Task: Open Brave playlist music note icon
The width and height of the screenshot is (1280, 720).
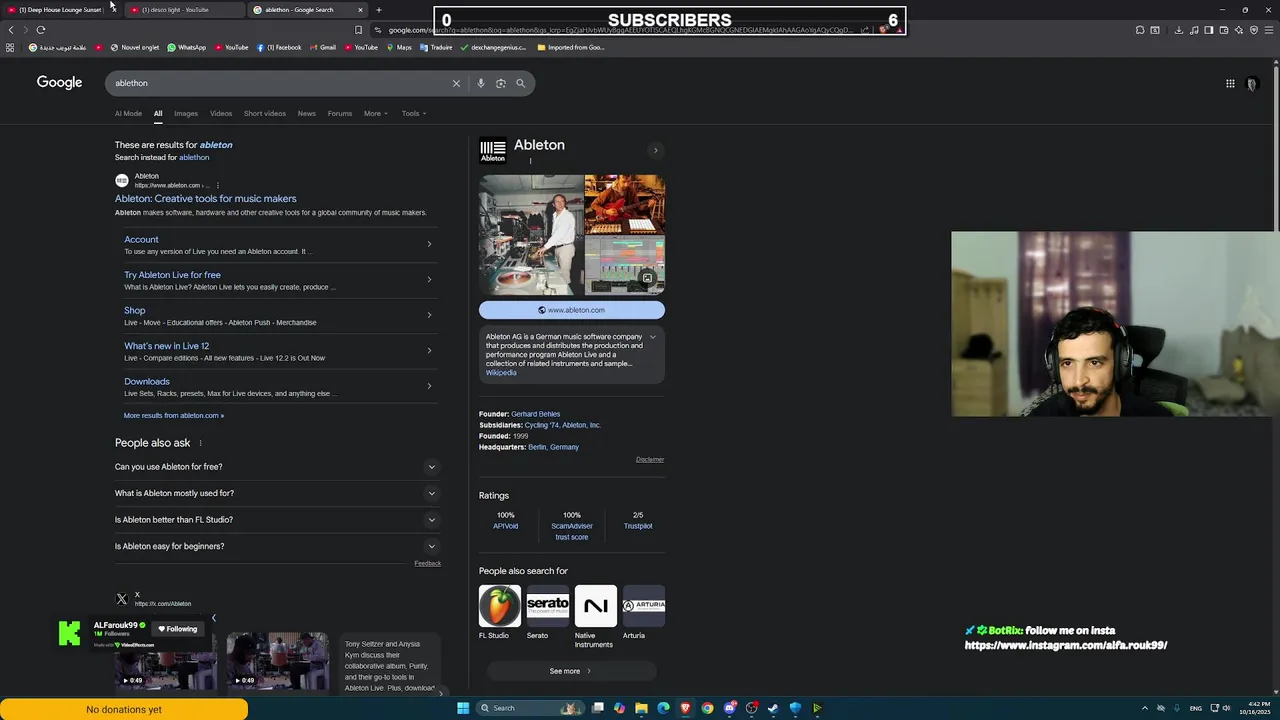Action: pos(1194,30)
